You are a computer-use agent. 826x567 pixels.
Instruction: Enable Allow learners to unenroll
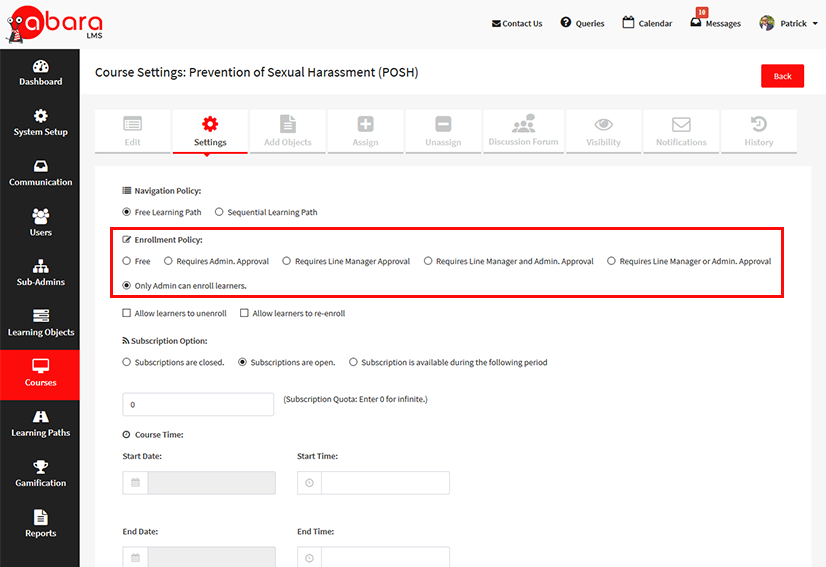[126, 313]
